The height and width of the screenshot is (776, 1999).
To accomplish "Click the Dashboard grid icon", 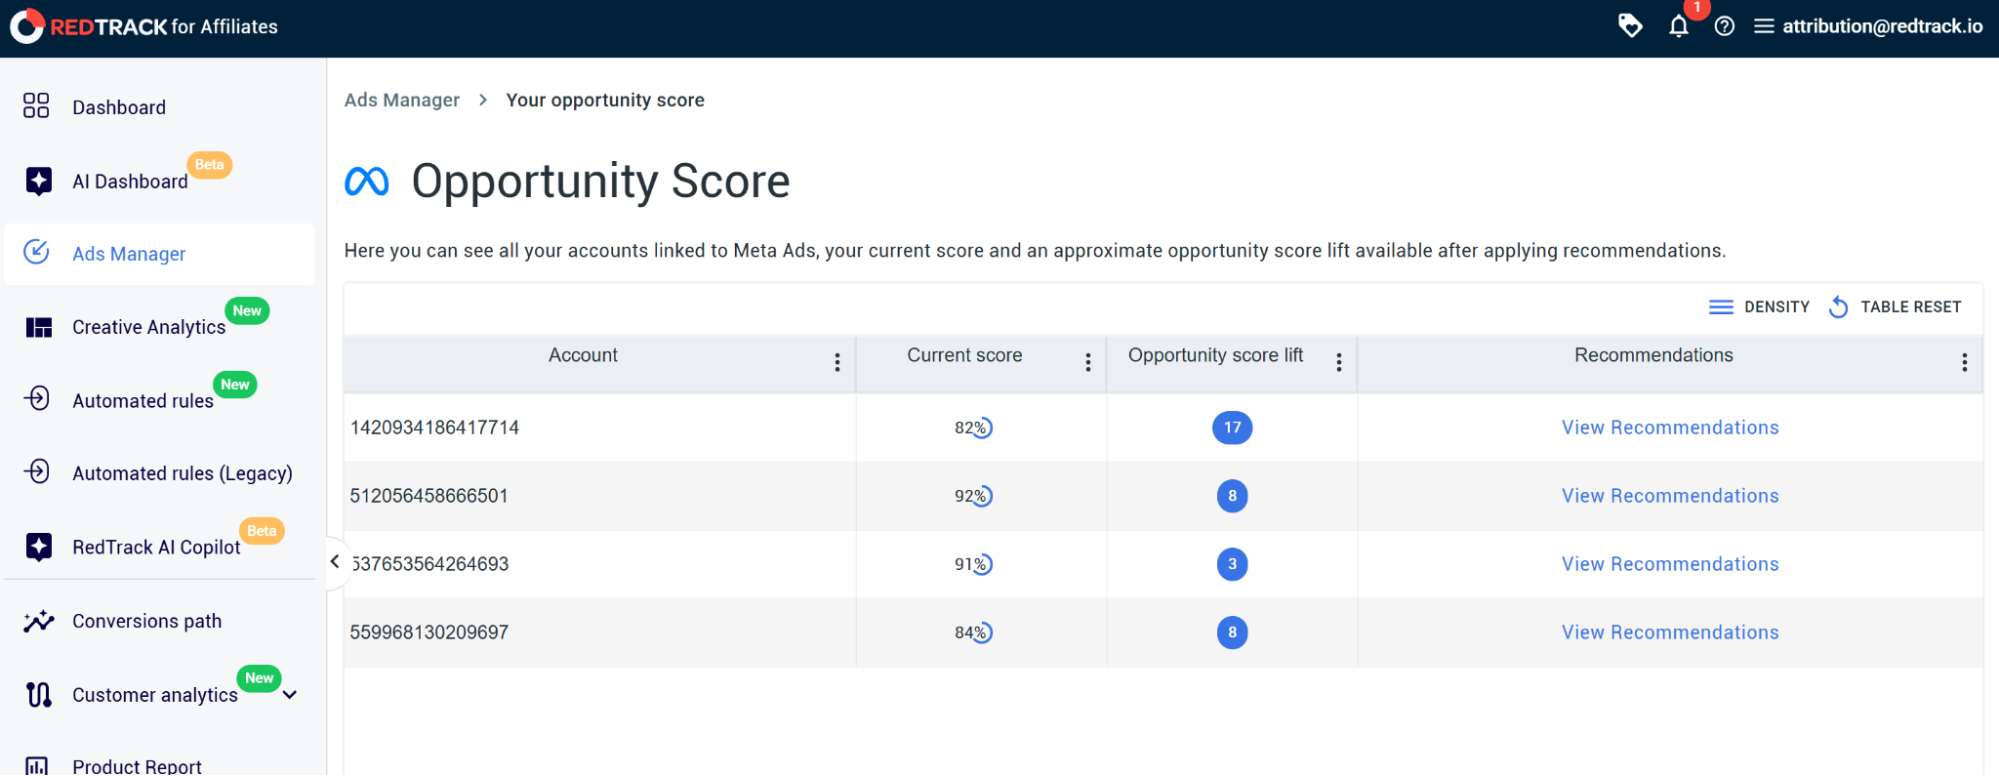I will 36,106.
